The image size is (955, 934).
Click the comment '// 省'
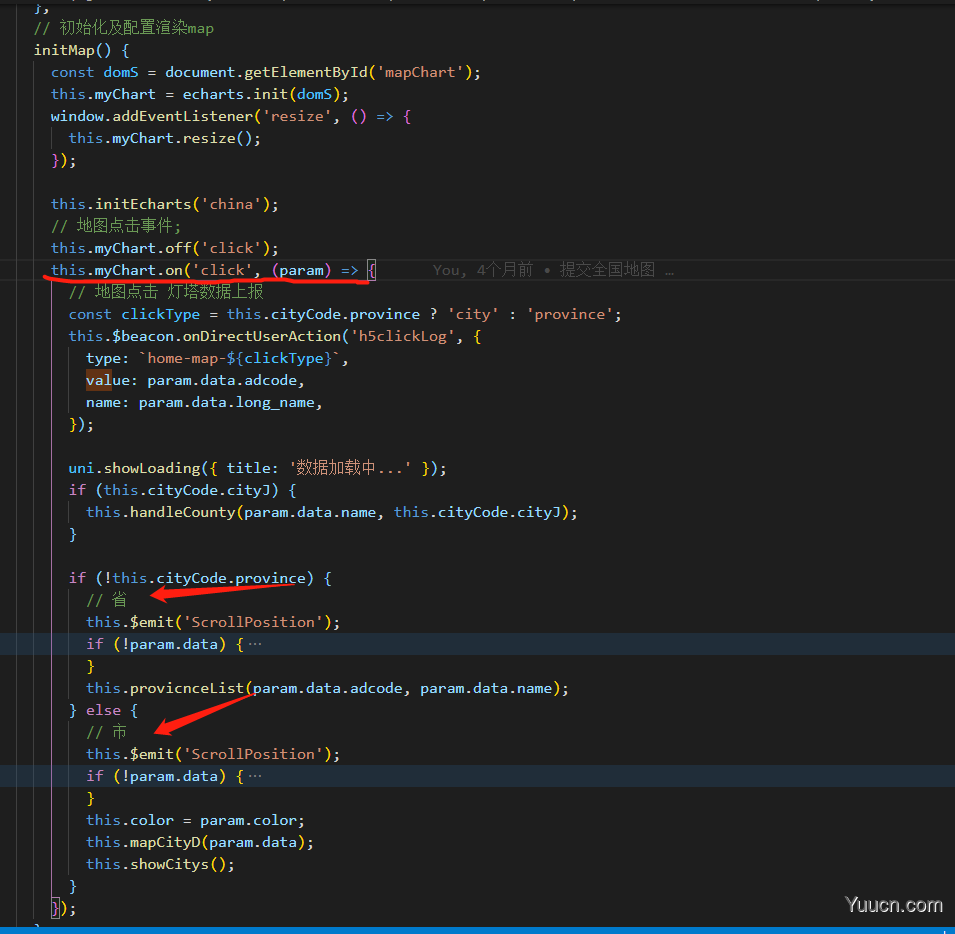[107, 600]
